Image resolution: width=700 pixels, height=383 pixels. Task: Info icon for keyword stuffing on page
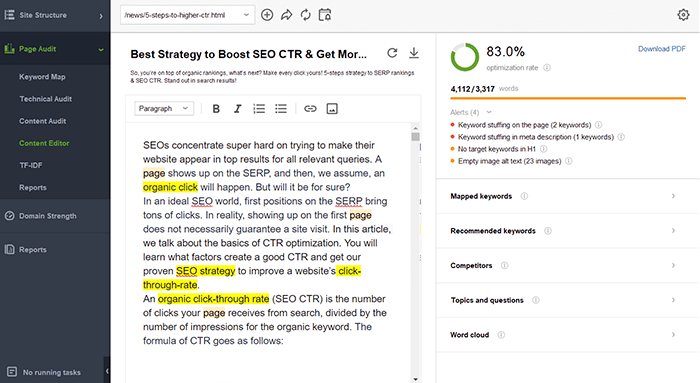point(599,125)
